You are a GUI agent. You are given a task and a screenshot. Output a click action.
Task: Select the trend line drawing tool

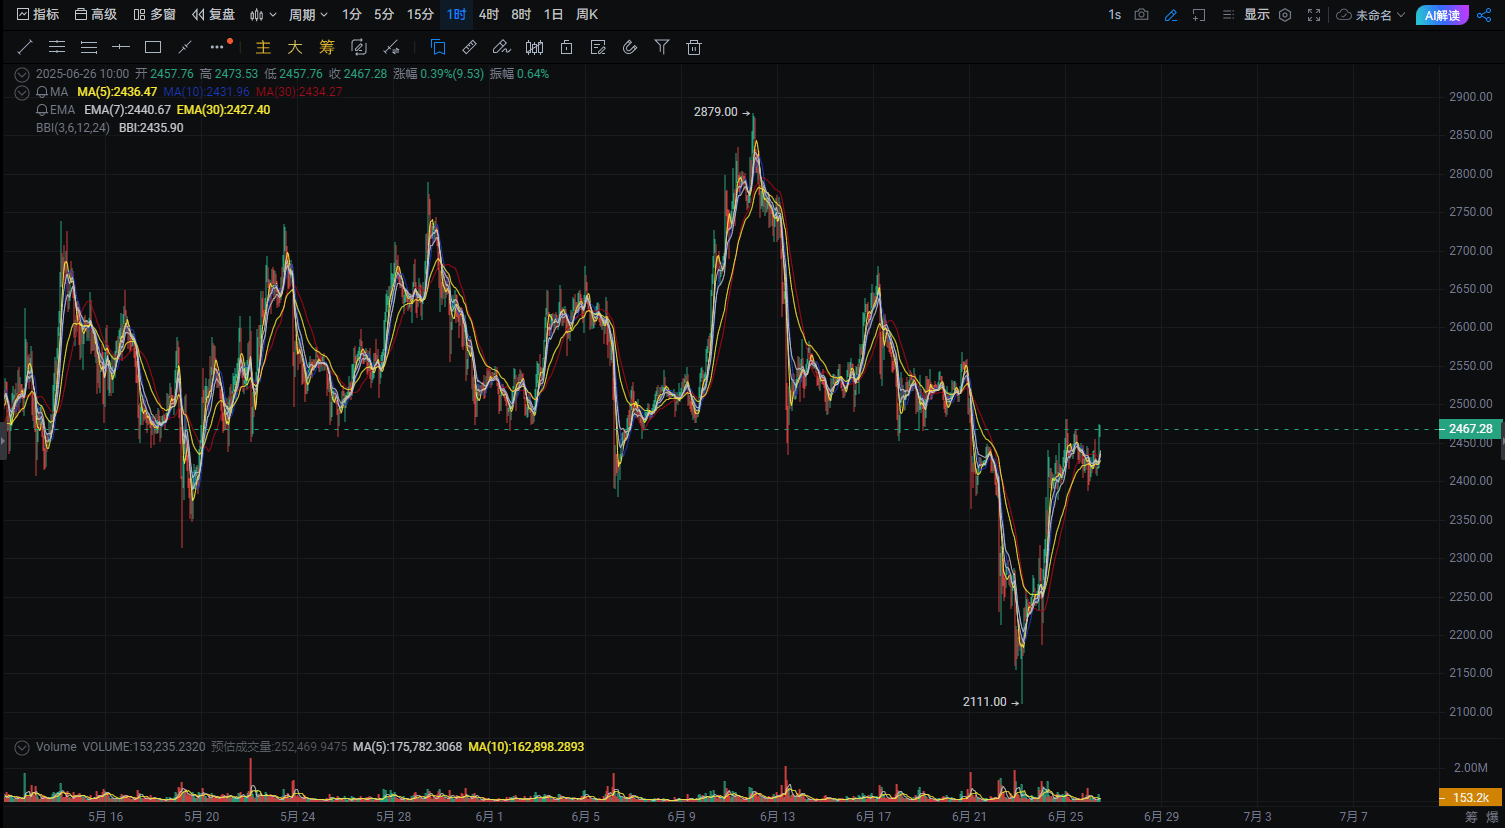point(25,47)
